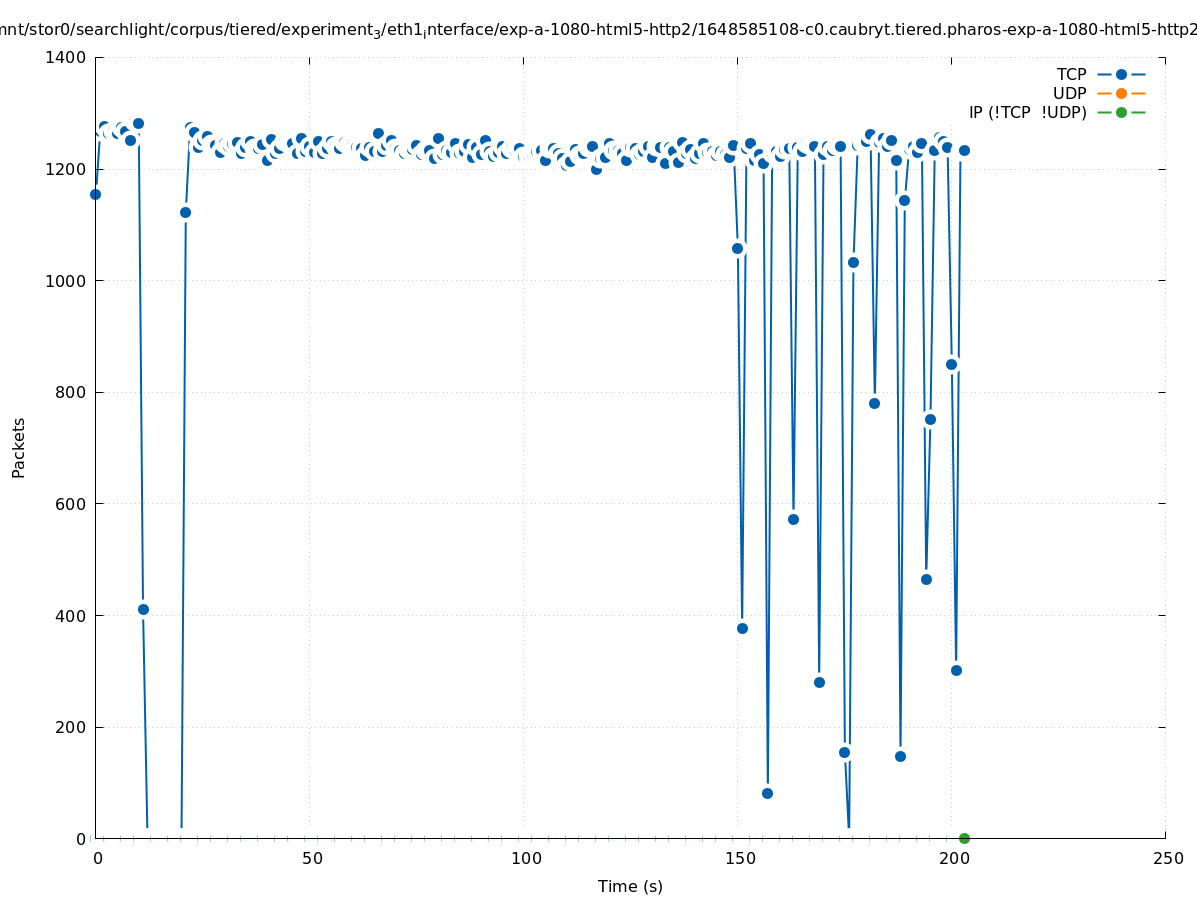Click the first TCP data point at time zero
This screenshot has height=900, width=1197.
click(x=95, y=194)
